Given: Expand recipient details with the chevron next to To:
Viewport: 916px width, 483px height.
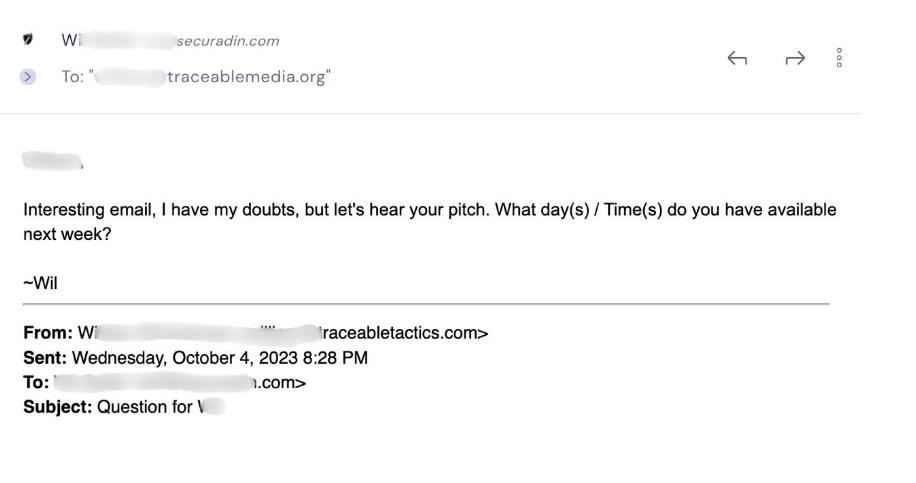Looking at the screenshot, I should coord(27,77).
